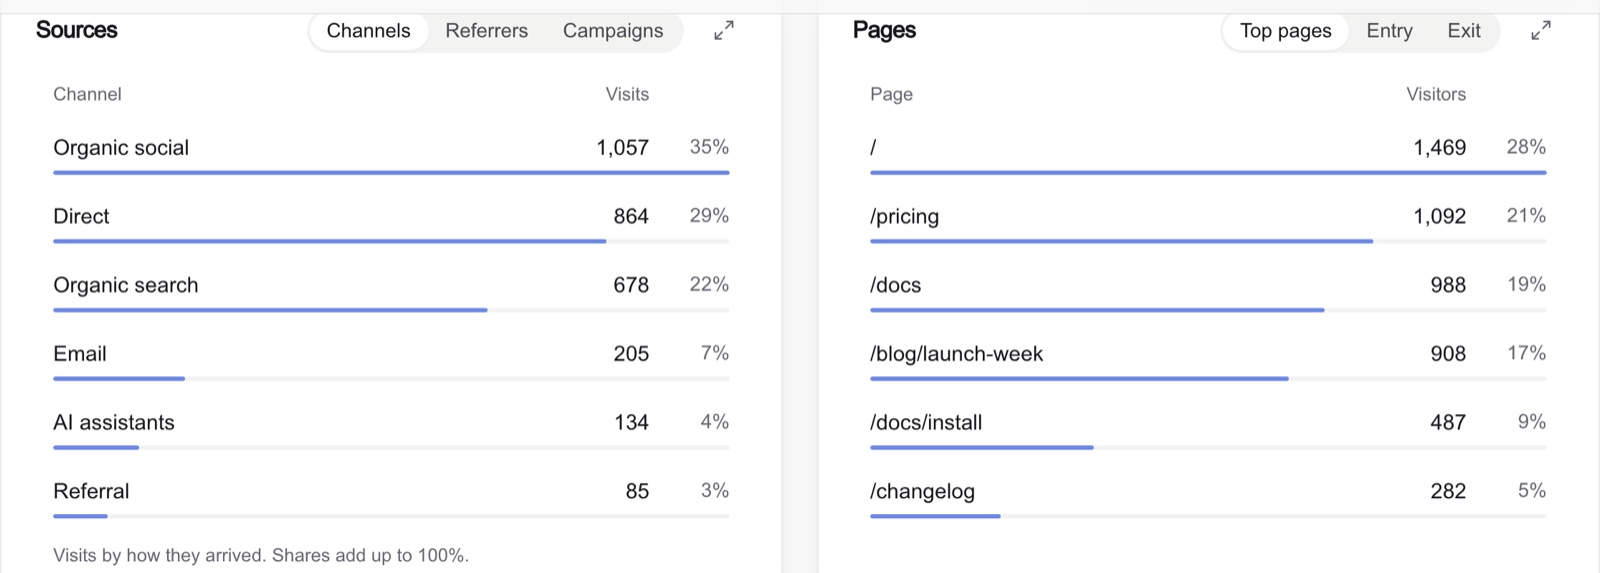Click the Channel column header

[x=87, y=94]
